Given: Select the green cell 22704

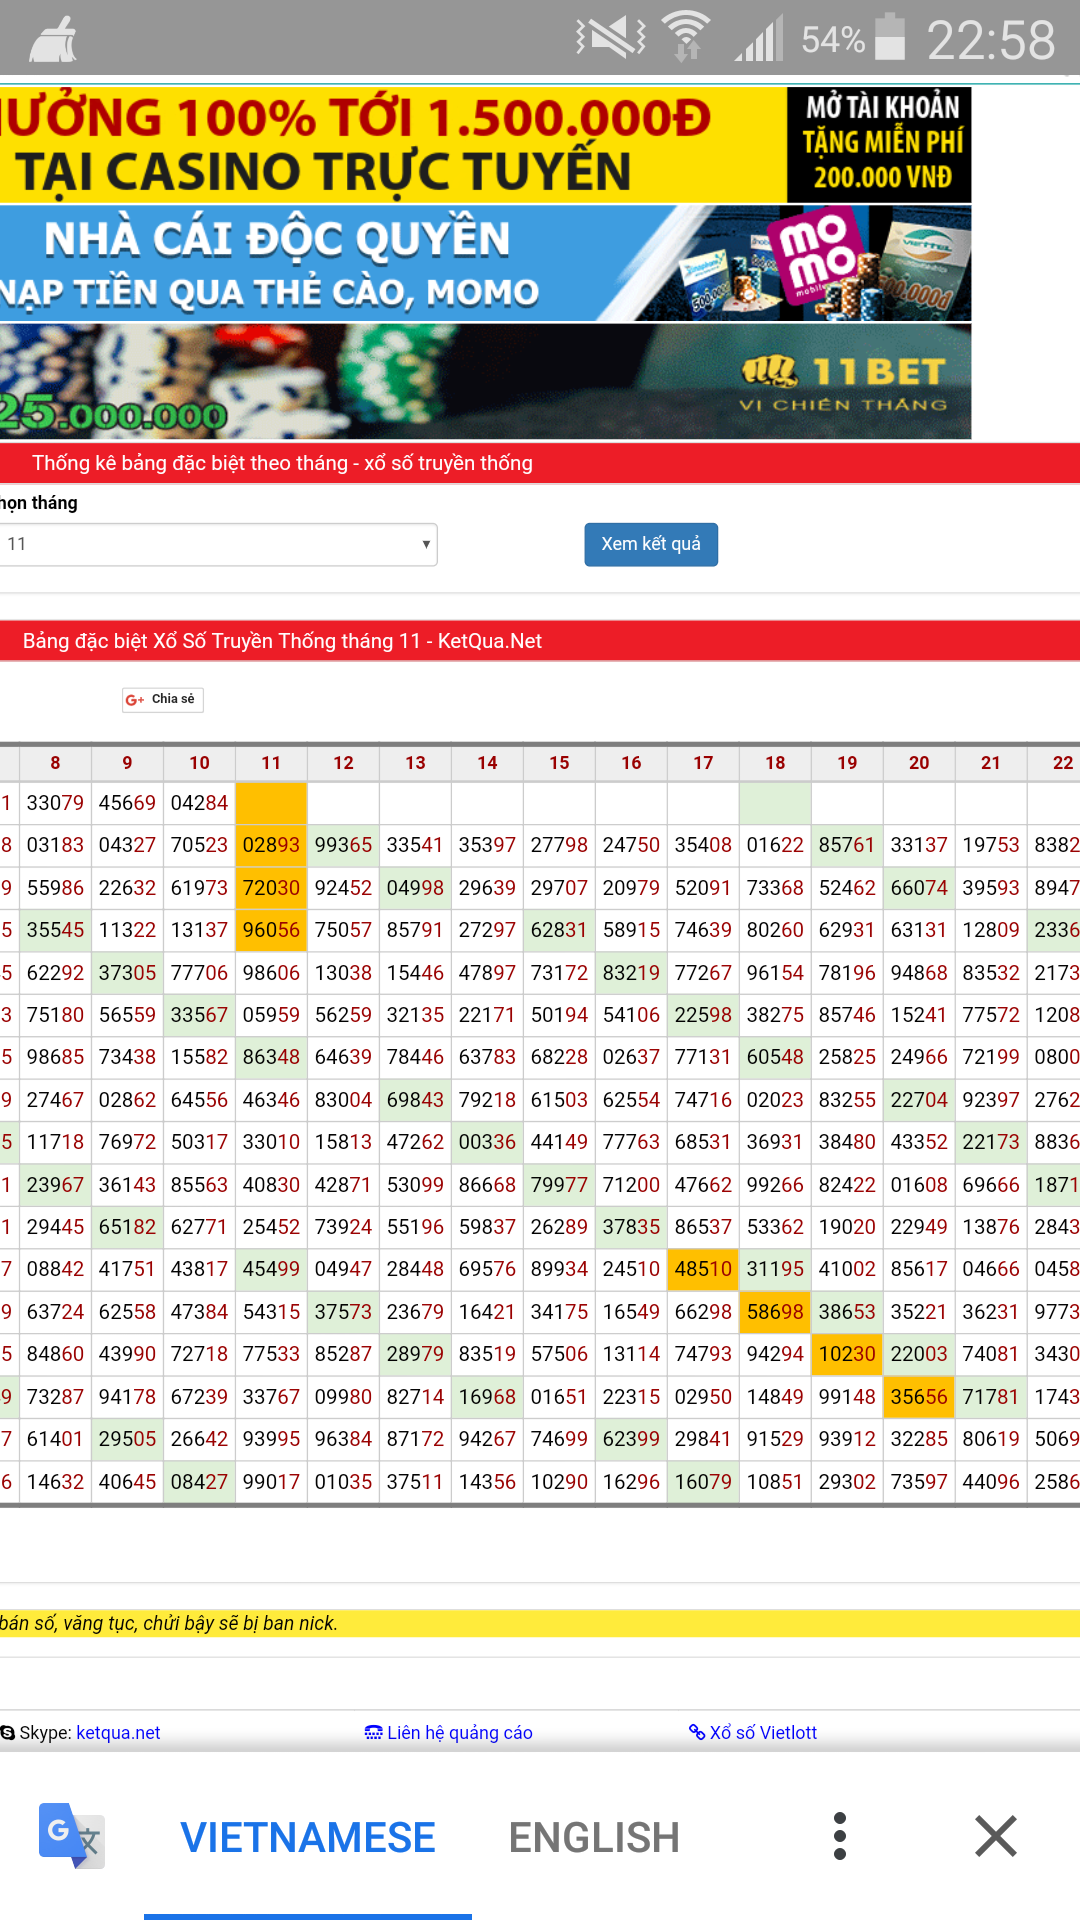Looking at the screenshot, I should coord(919,1100).
